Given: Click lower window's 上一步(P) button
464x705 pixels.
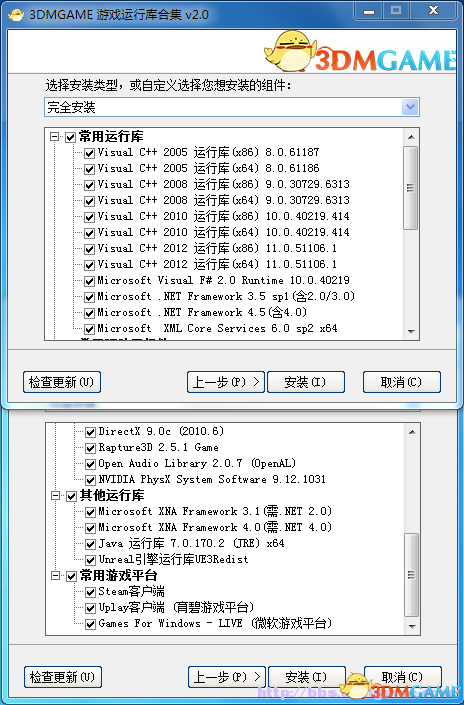Looking at the screenshot, I should pyautogui.click(x=227, y=677).
